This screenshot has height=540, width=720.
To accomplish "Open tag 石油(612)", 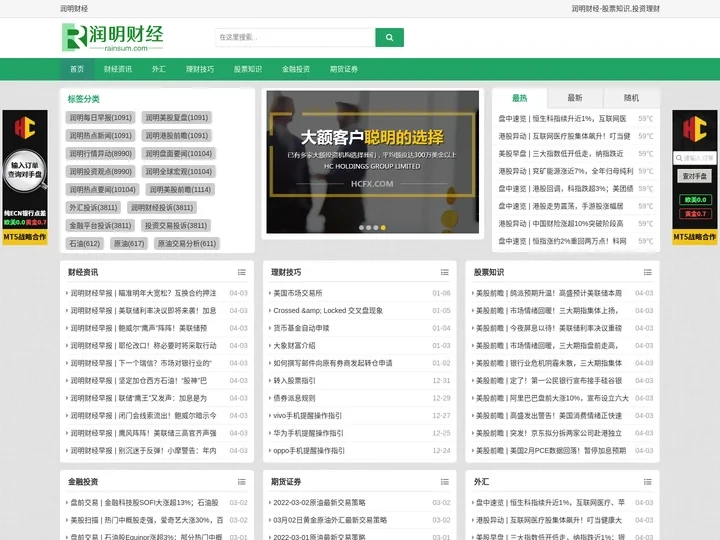I will coord(84,243).
